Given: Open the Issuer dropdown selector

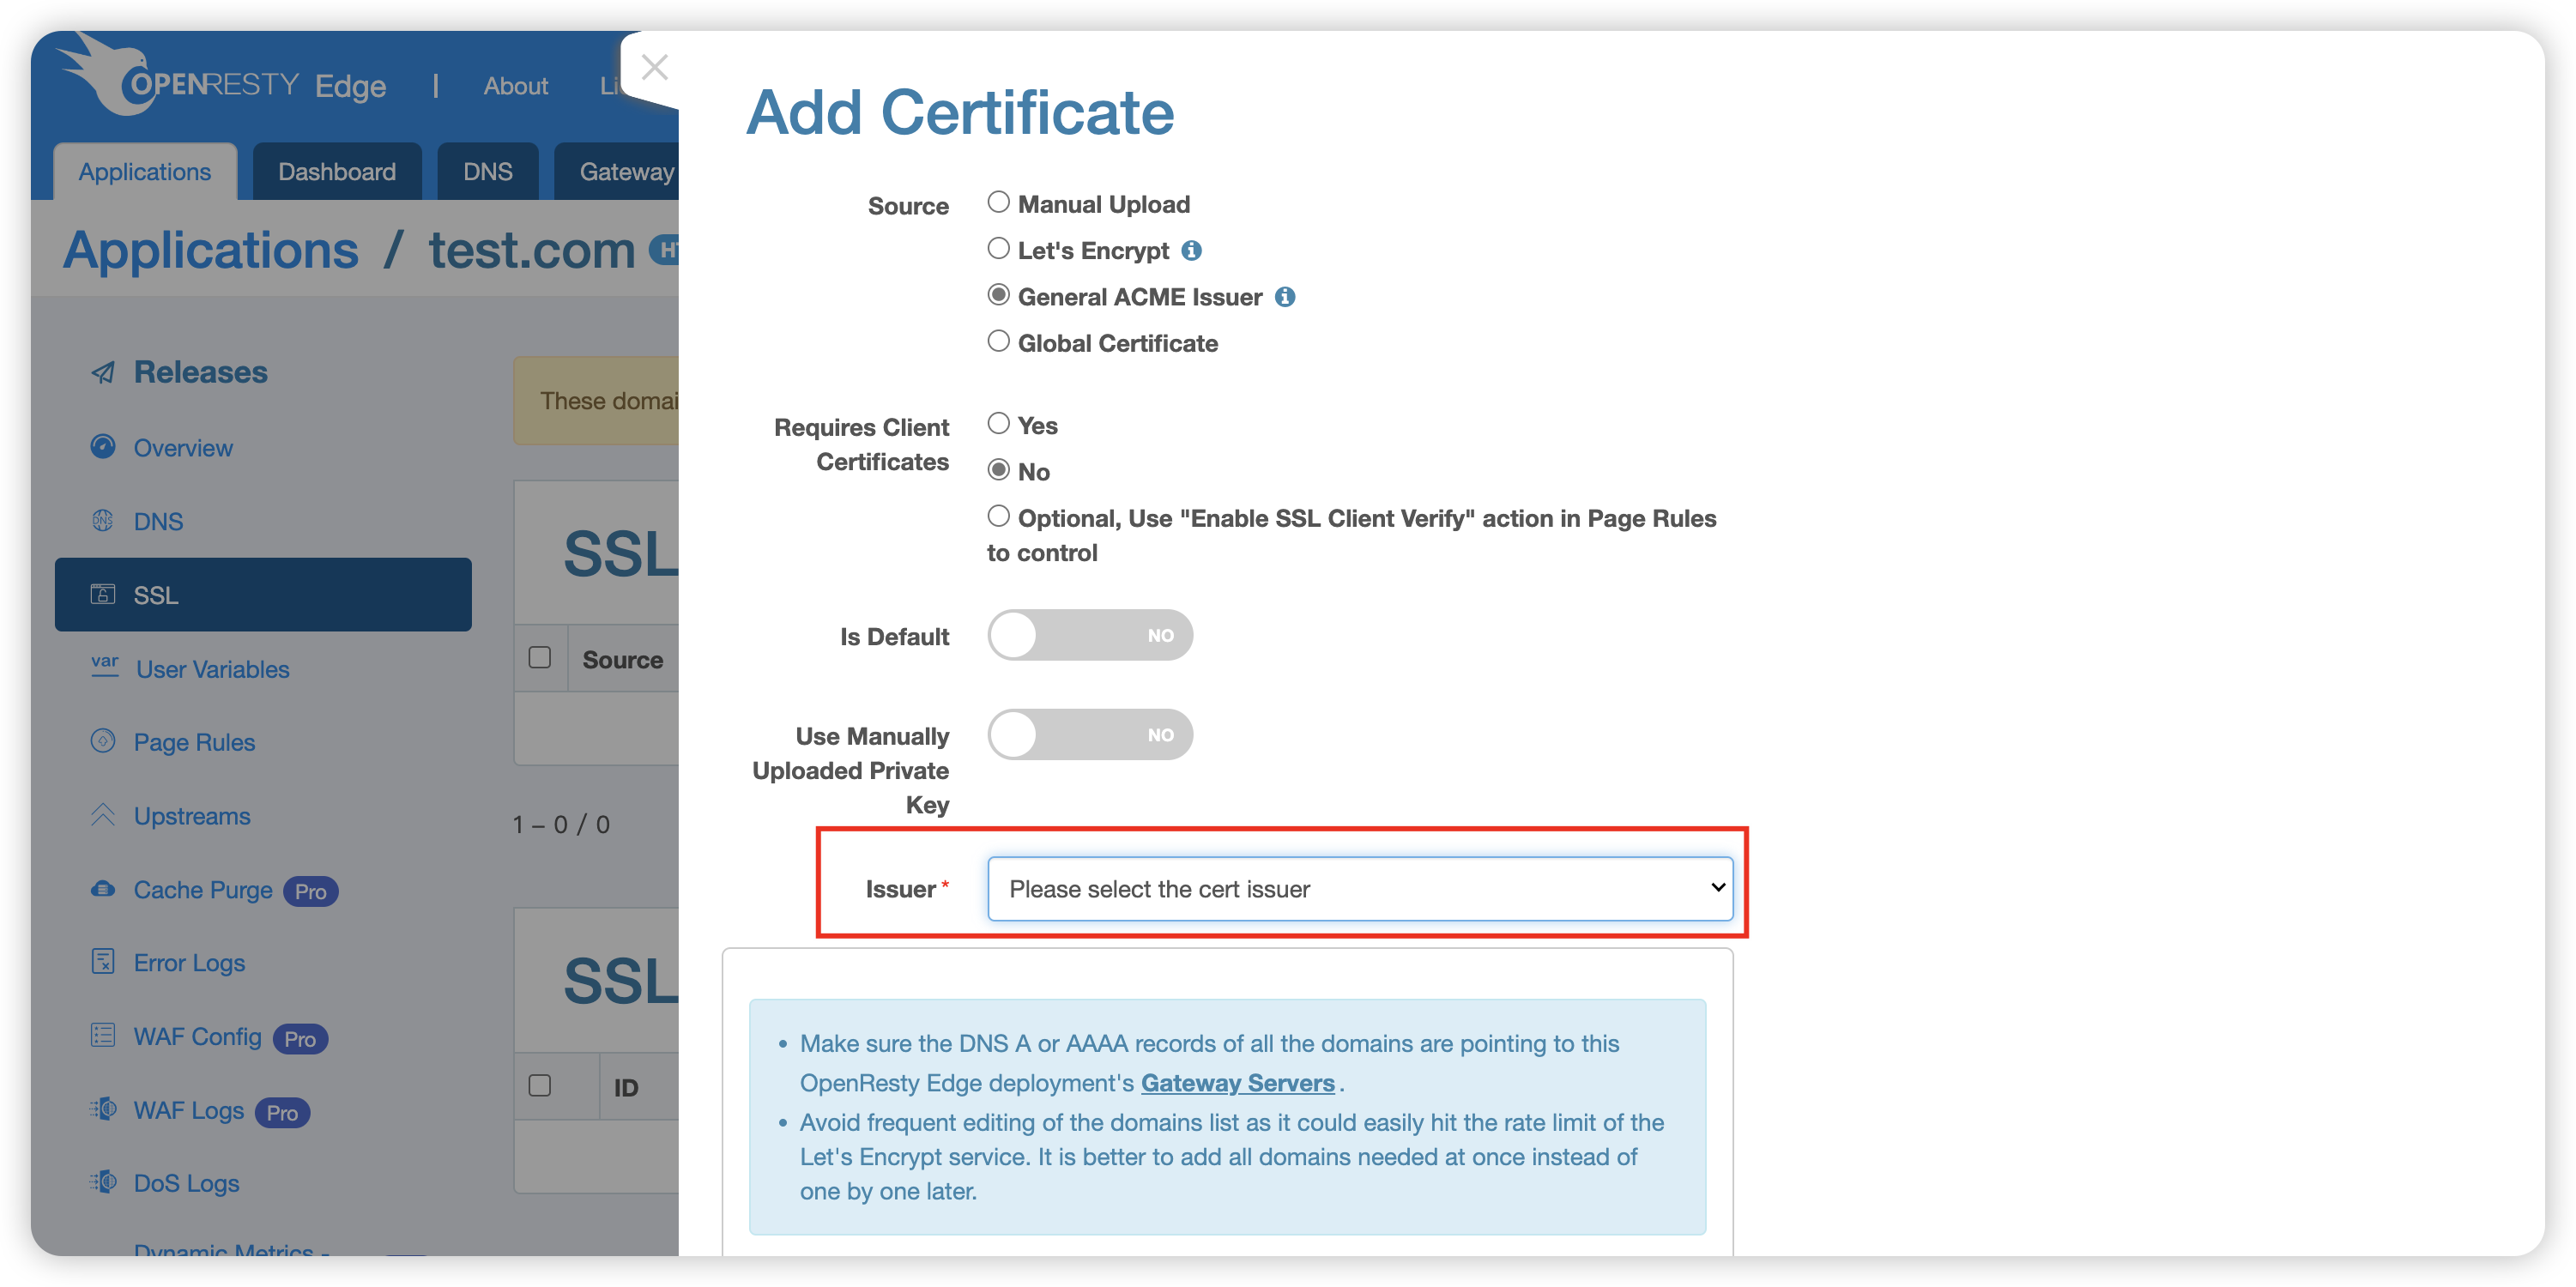Looking at the screenshot, I should (1358, 887).
